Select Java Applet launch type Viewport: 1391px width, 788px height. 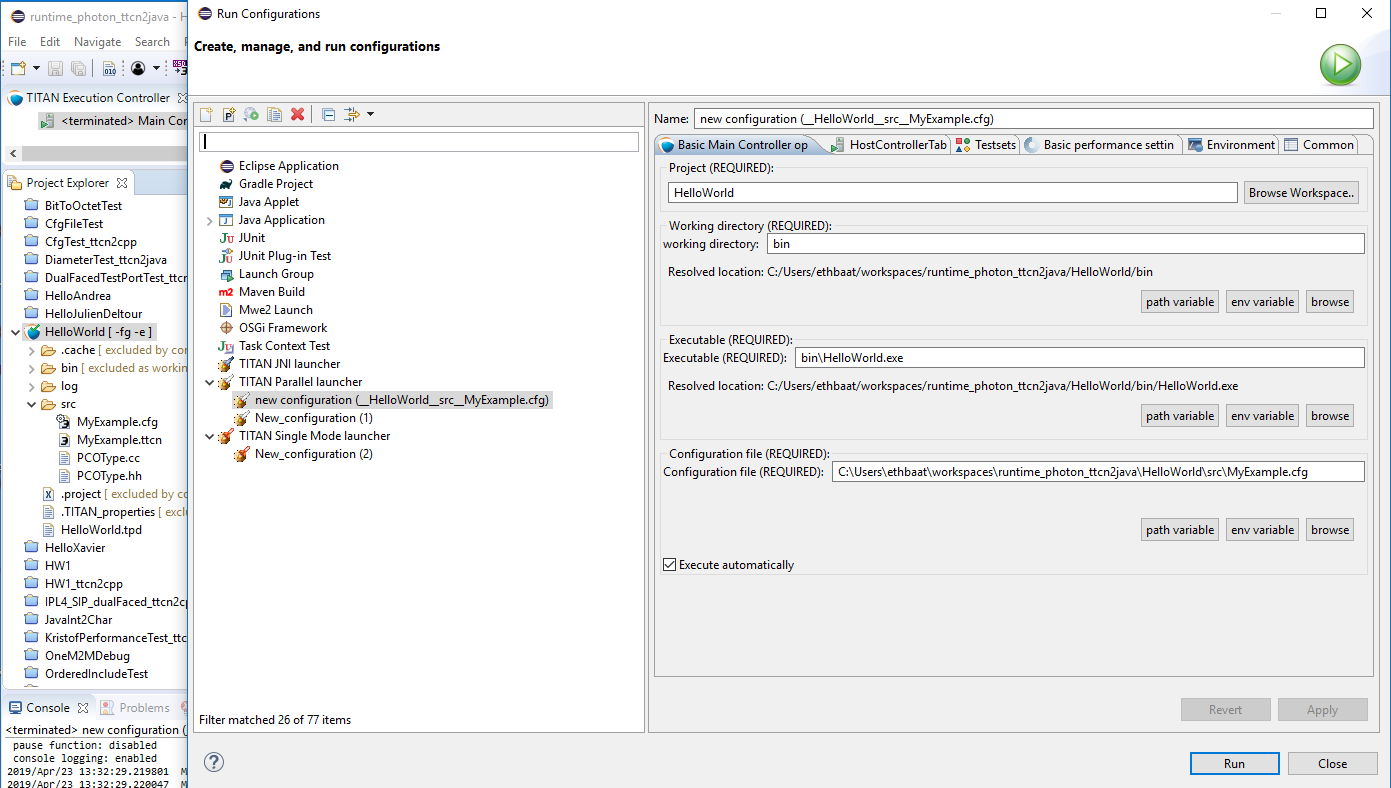click(x=258, y=202)
